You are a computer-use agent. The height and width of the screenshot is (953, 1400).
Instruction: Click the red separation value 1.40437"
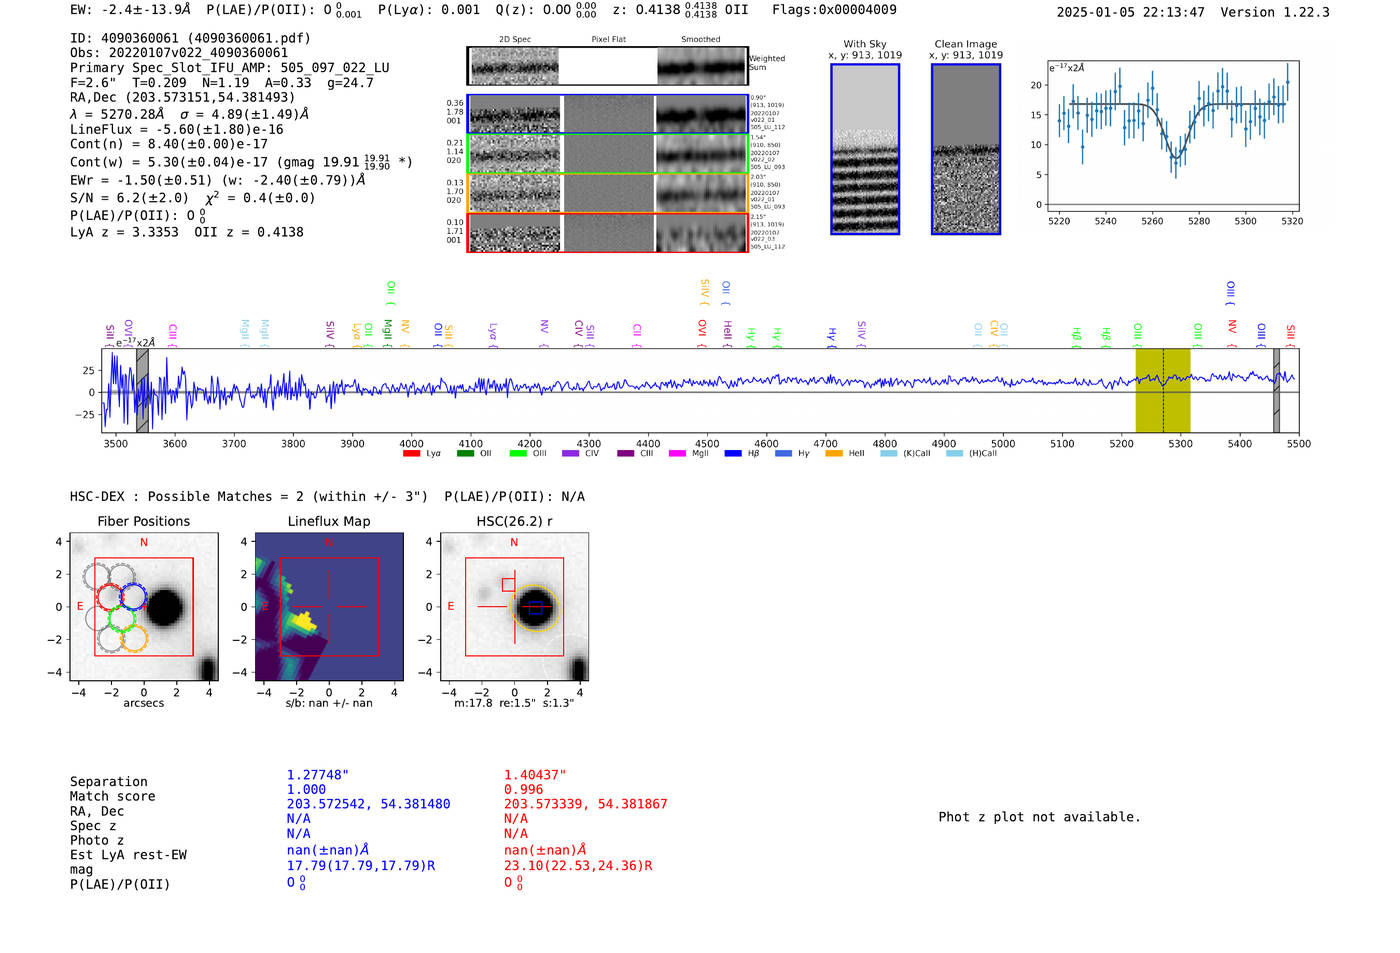535,775
